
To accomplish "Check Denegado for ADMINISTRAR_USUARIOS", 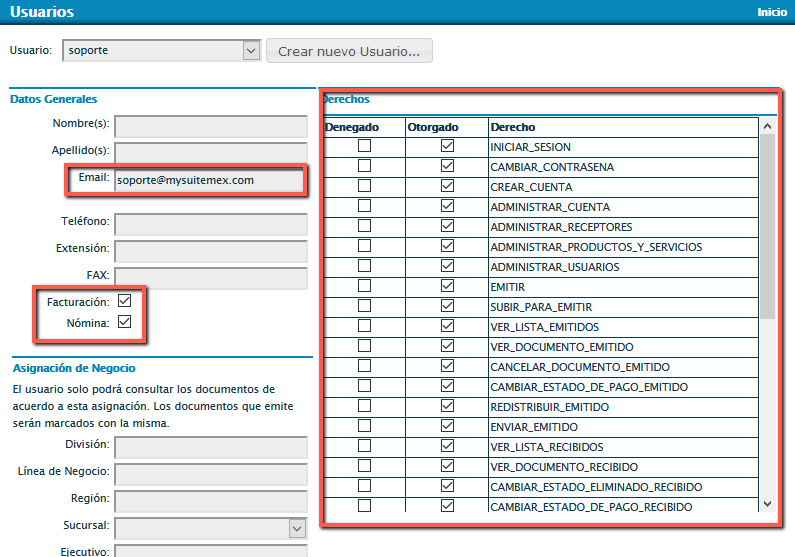I will tap(365, 266).
